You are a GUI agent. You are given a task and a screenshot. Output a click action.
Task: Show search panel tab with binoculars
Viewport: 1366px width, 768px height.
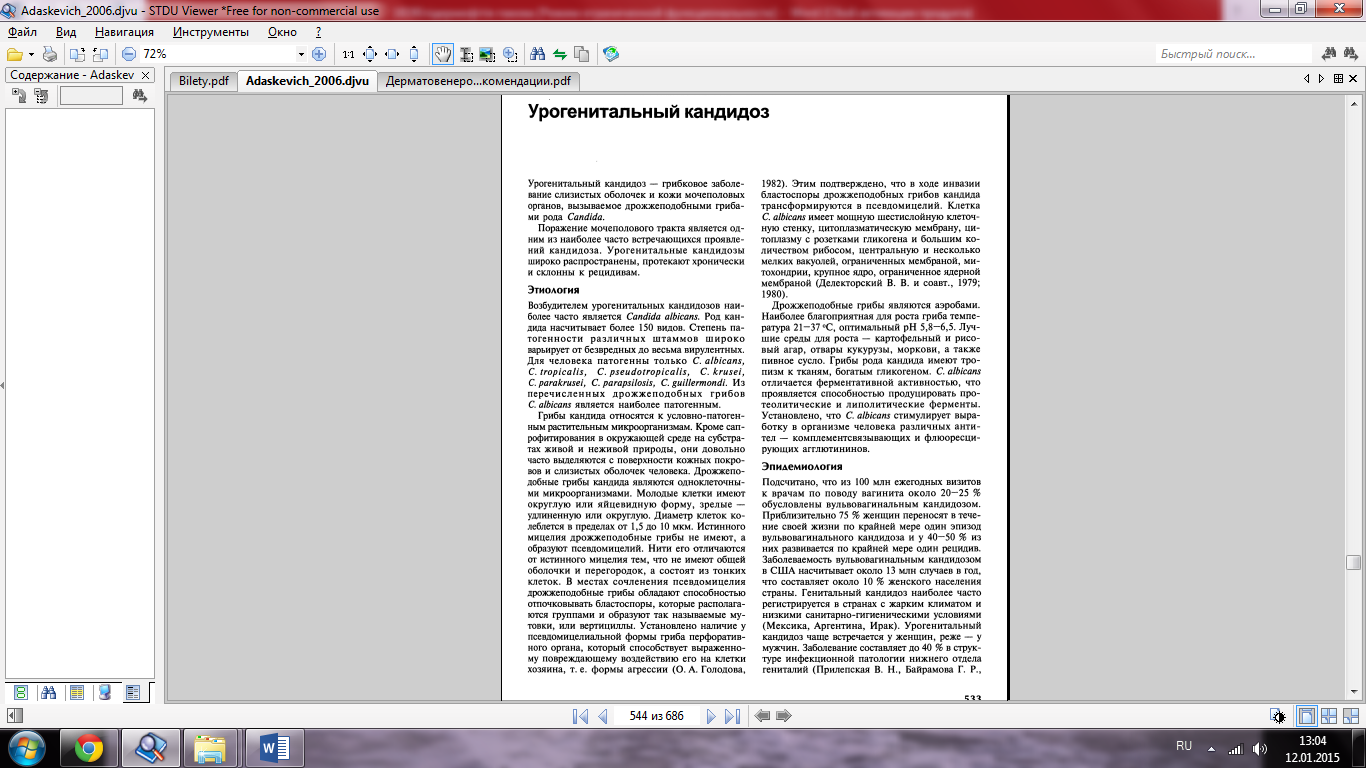point(48,692)
